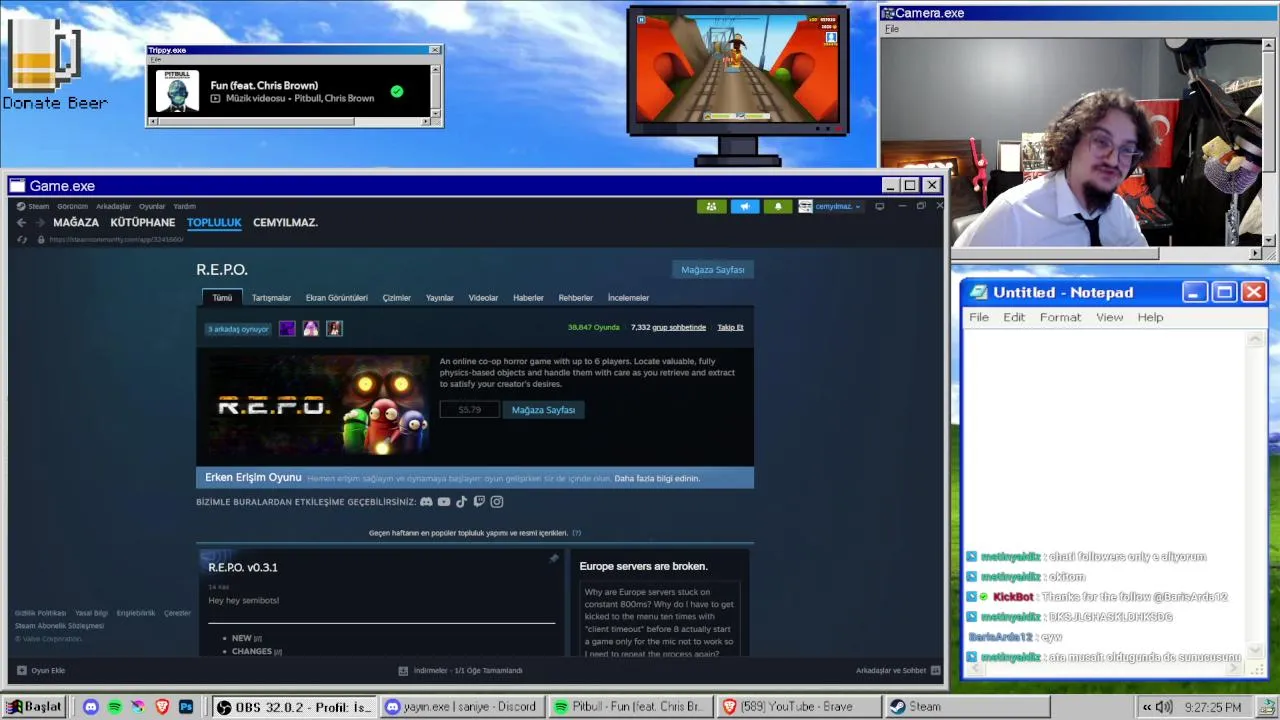Open Notepad File menu

click(979, 317)
